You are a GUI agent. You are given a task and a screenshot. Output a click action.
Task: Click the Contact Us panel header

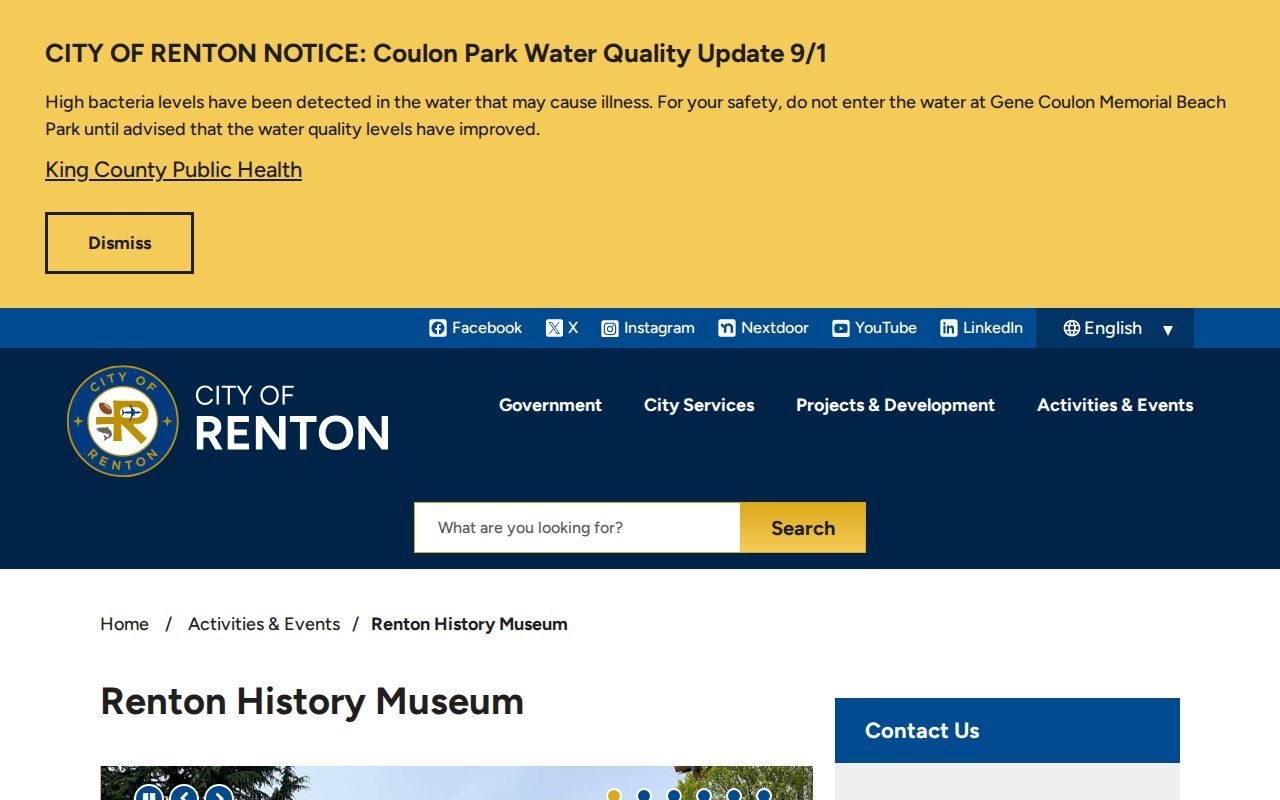pyautogui.click(x=1007, y=730)
